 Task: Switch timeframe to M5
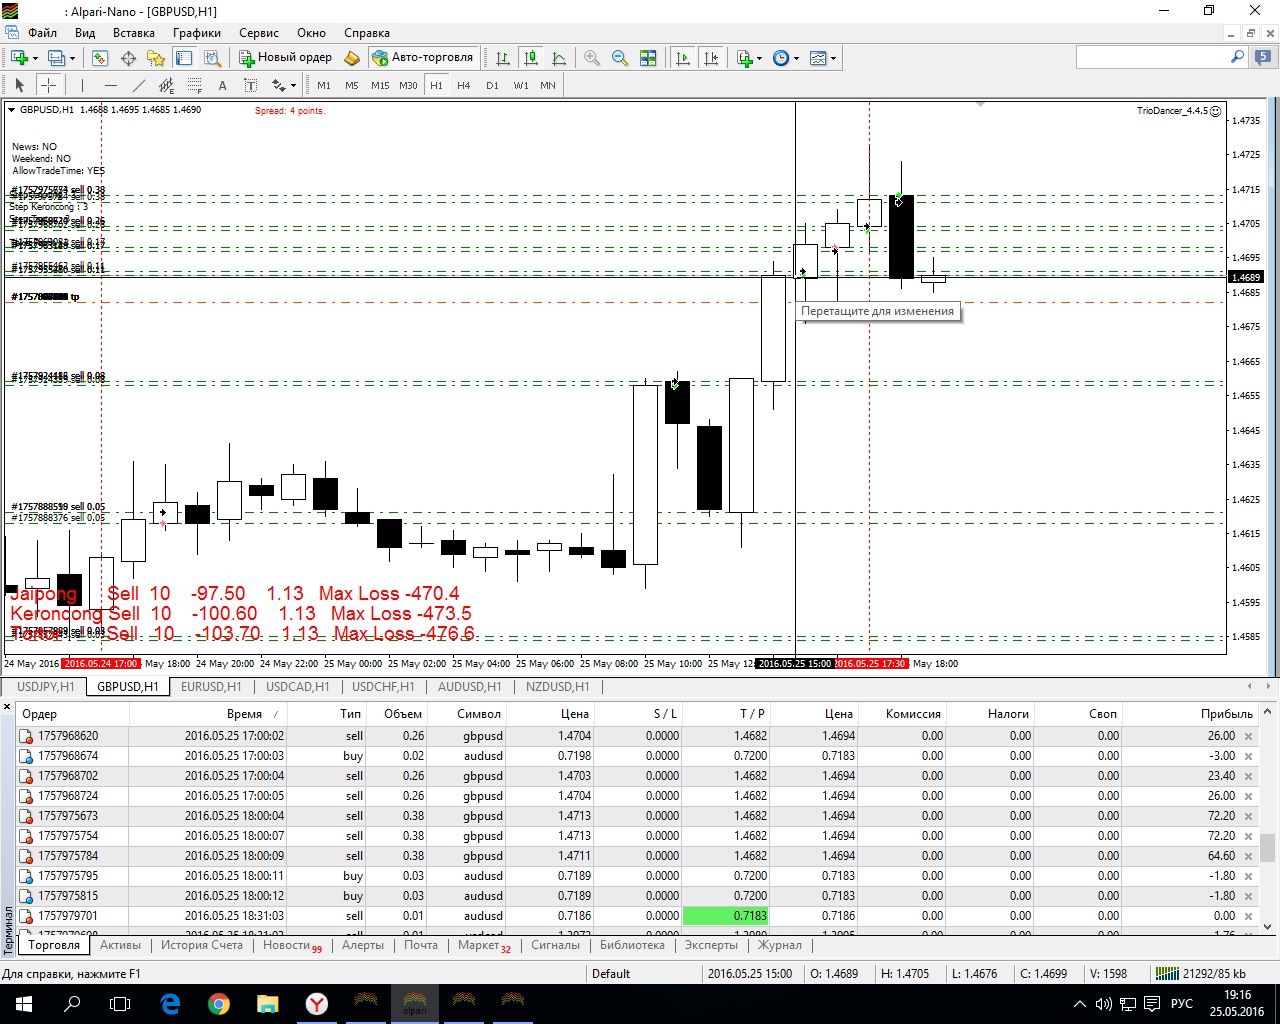point(352,85)
